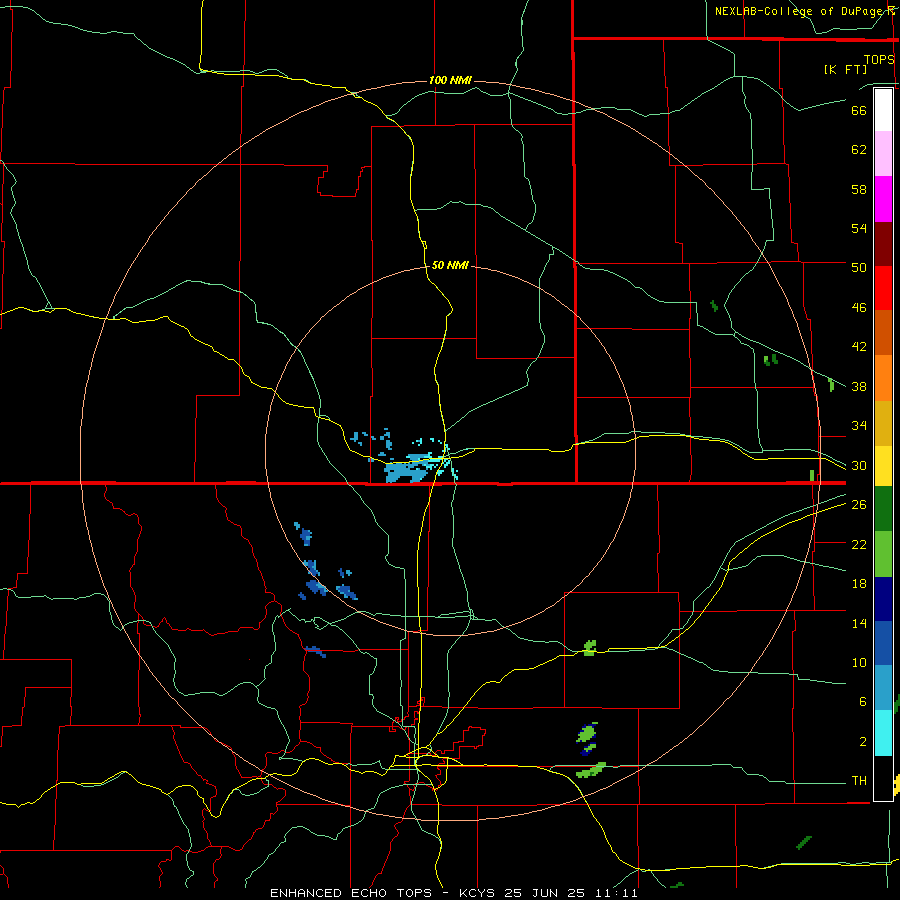The image size is (900, 900).
Task: Click the "54" legend value
Action: [859, 228]
